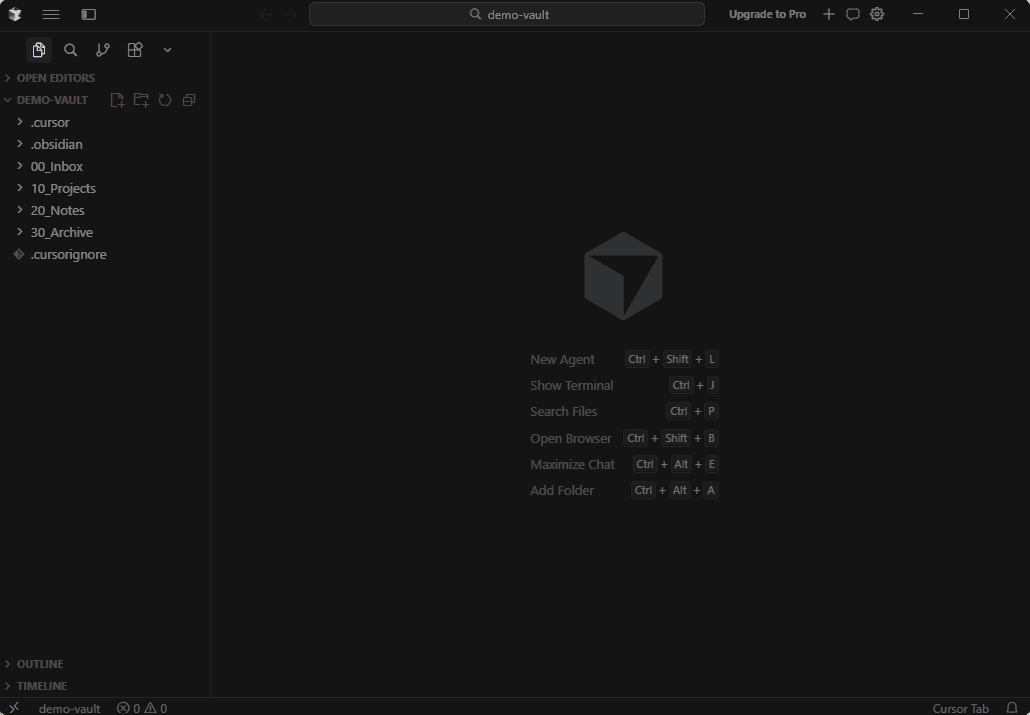Image resolution: width=1030 pixels, height=715 pixels.
Task: Click the Cursor app logo icon
Action: 14,14
